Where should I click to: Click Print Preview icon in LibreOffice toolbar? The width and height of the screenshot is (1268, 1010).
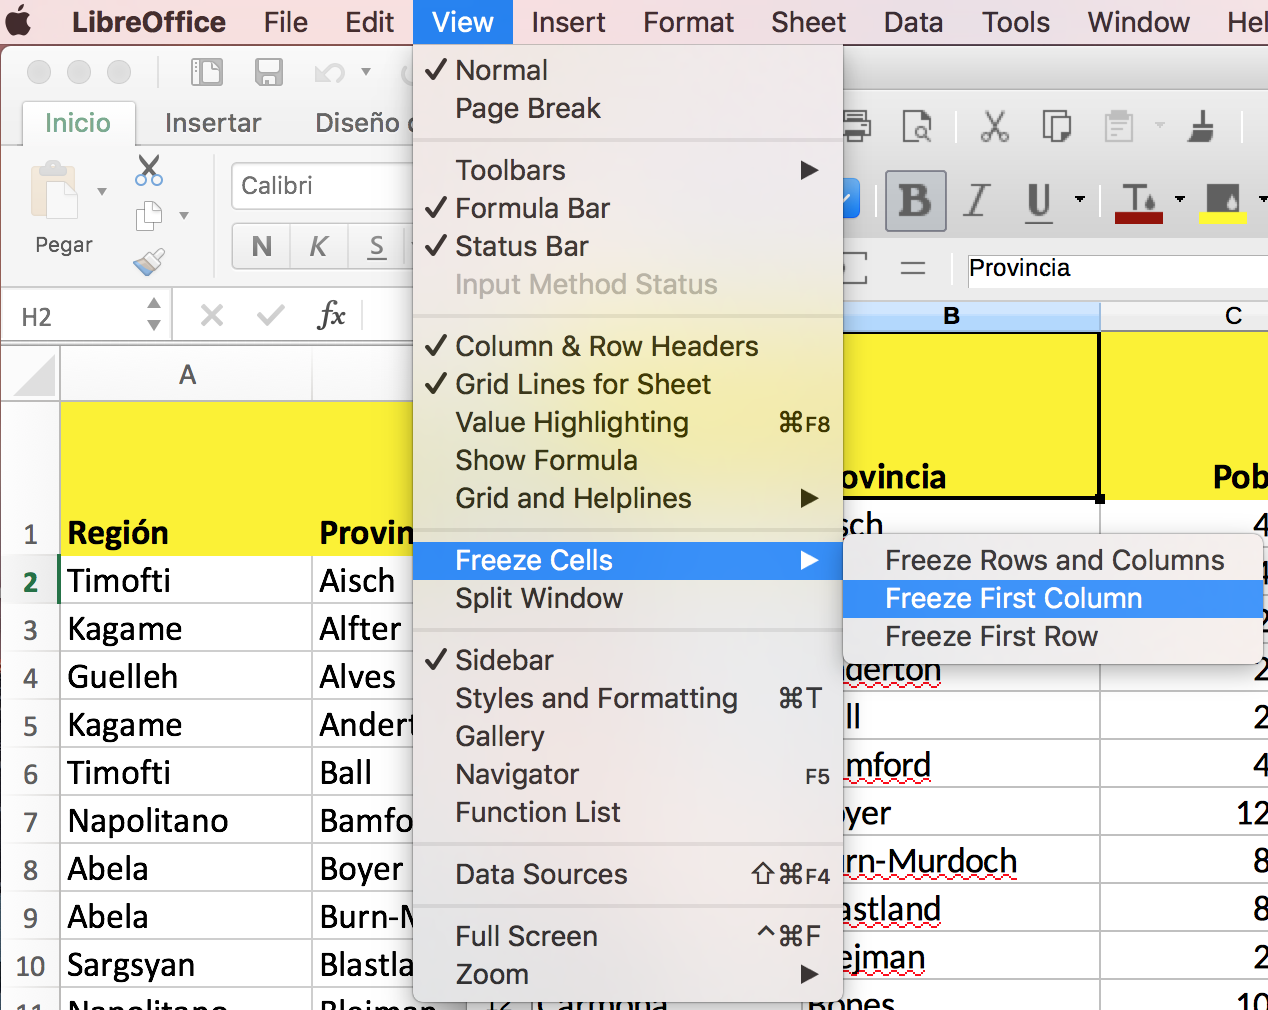click(917, 126)
